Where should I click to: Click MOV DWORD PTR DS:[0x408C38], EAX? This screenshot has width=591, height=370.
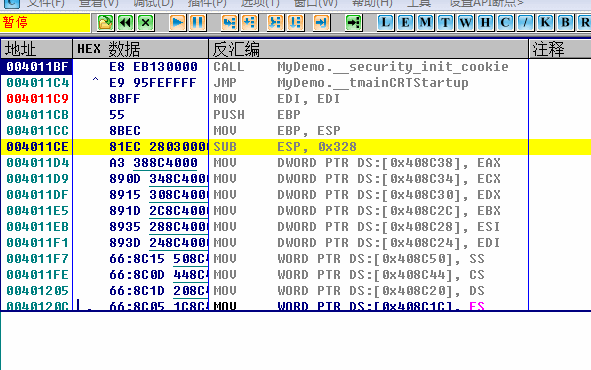click(x=357, y=163)
